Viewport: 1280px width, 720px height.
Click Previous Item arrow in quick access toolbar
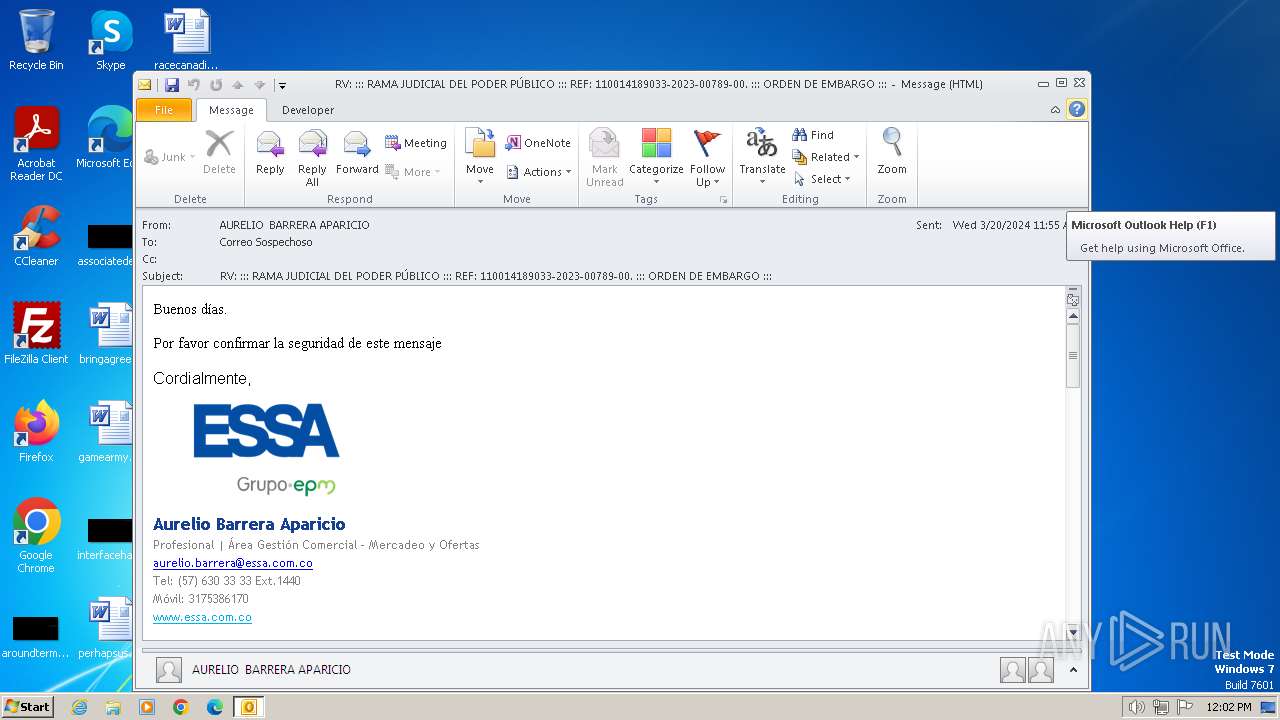[x=238, y=85]
